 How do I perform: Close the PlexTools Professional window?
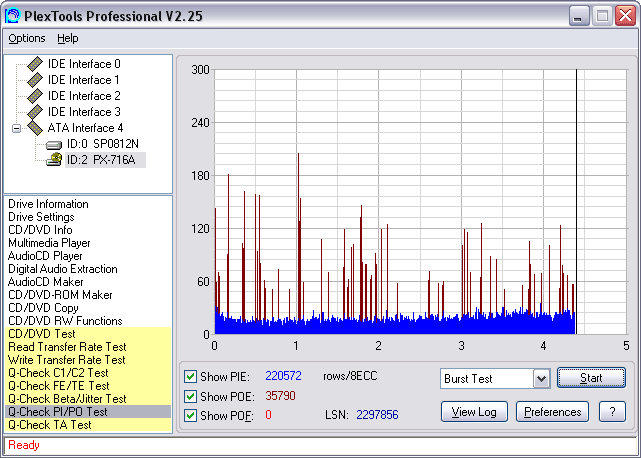[x=625, y=16]
